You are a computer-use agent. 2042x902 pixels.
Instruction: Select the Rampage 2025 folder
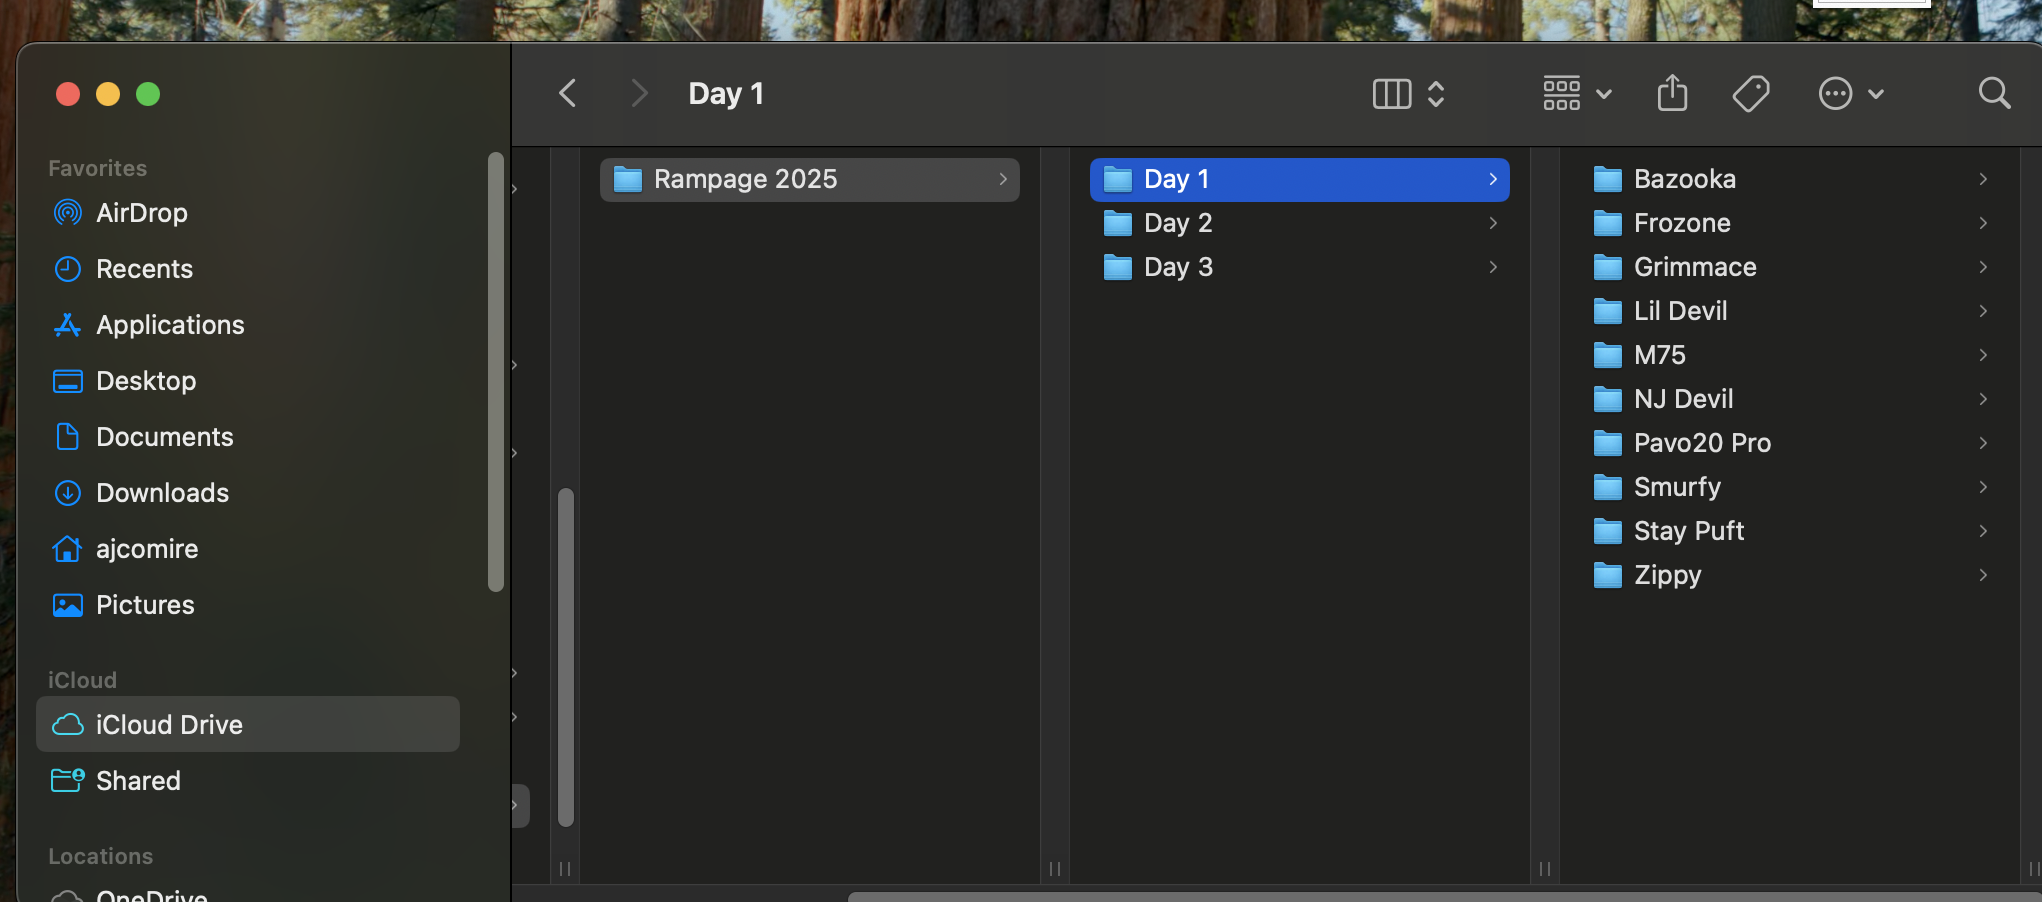[745, 179]
